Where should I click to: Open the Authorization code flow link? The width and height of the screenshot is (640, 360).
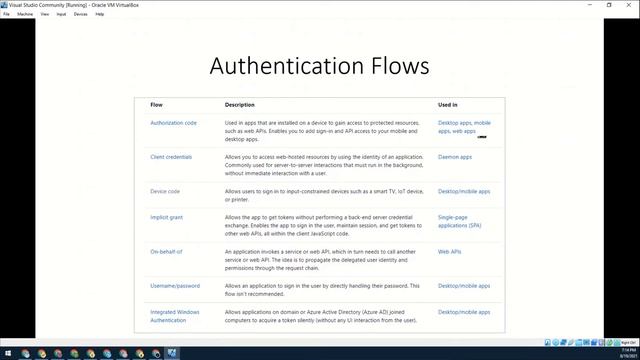pos(173,123)
